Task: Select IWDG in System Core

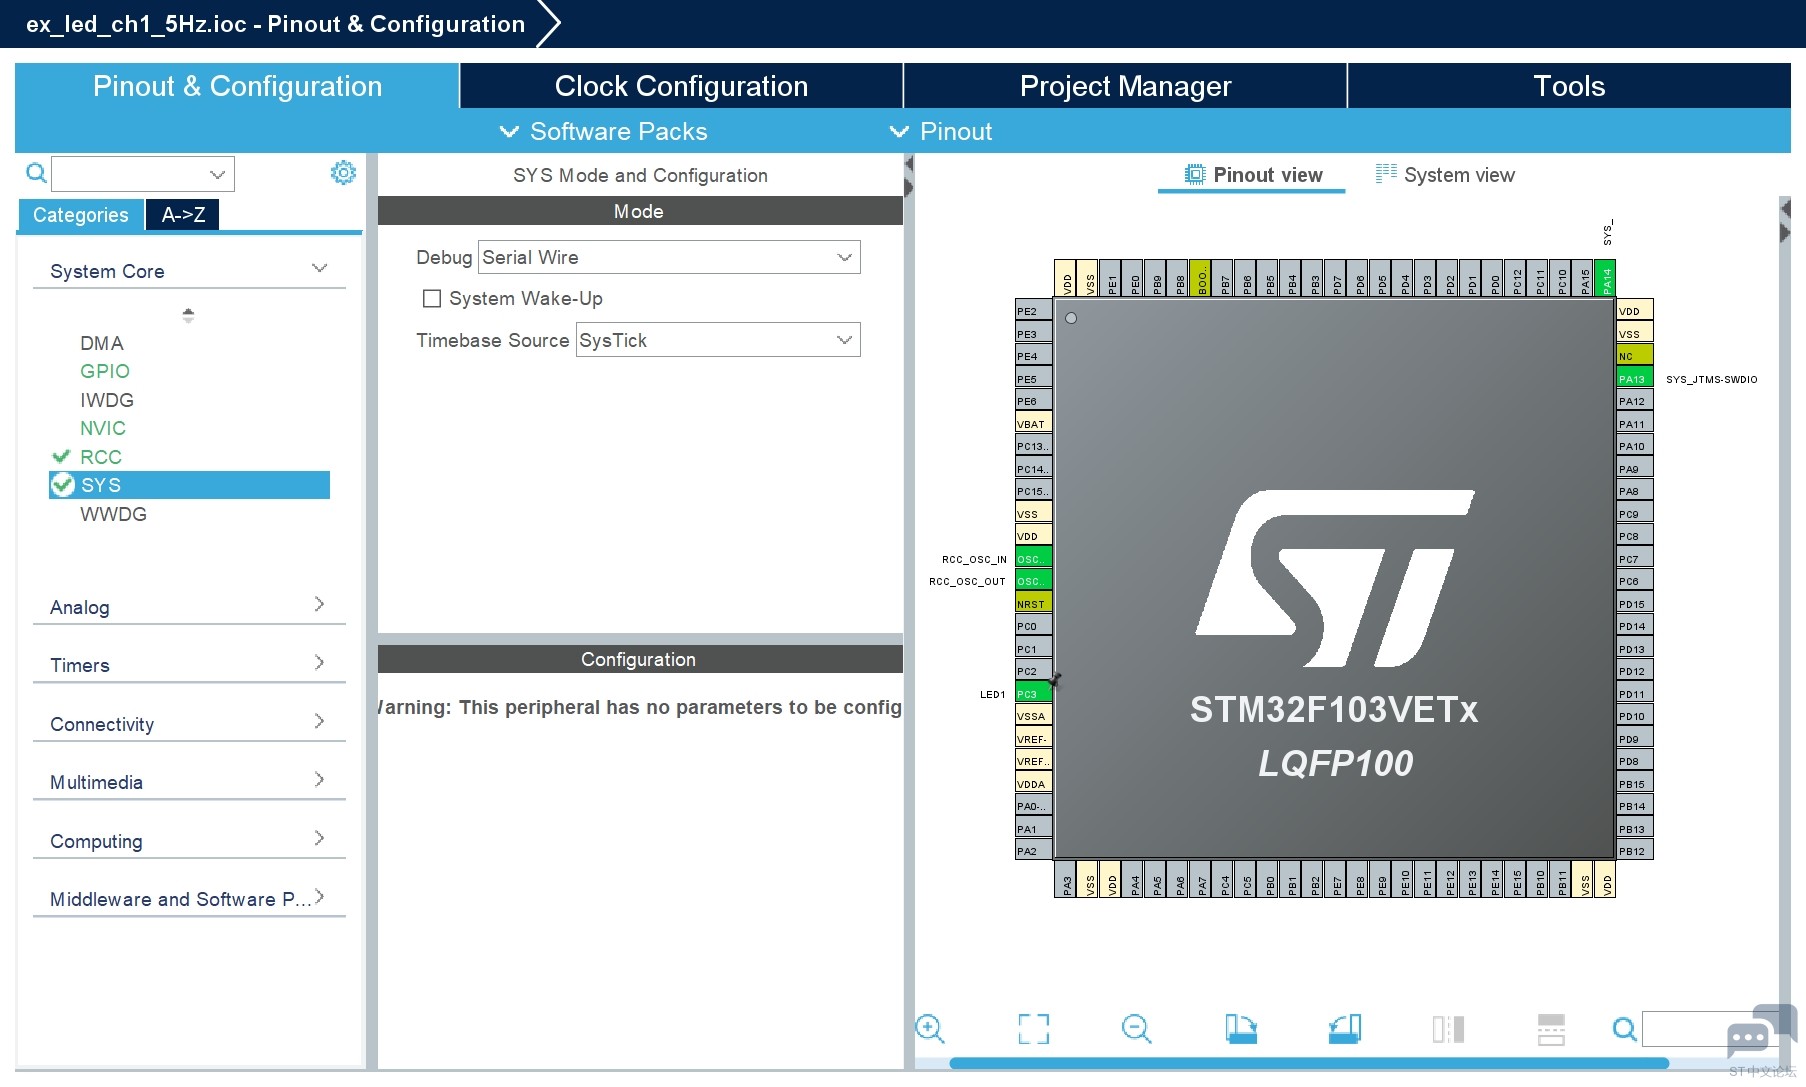Action: [107, 400]
